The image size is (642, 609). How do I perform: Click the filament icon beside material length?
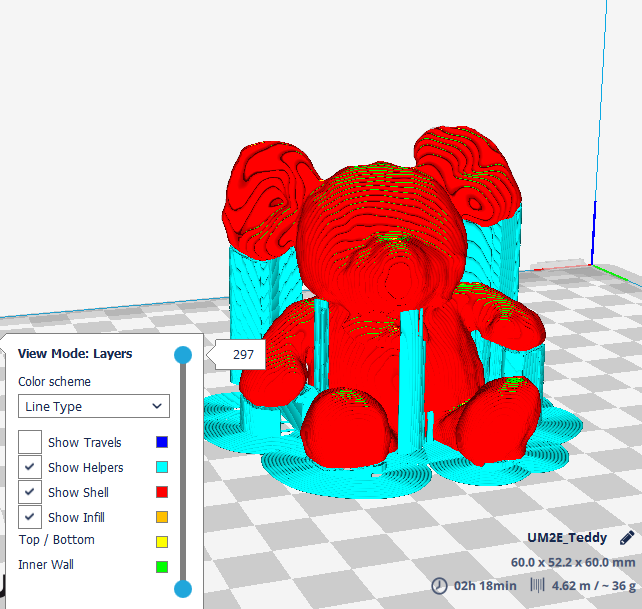[537, 585]
